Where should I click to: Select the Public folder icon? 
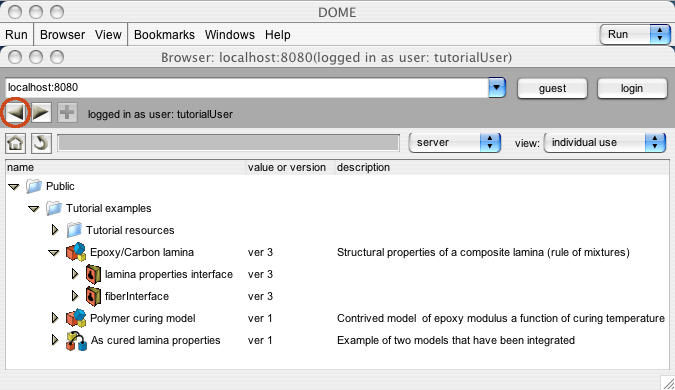click(34, 186)
